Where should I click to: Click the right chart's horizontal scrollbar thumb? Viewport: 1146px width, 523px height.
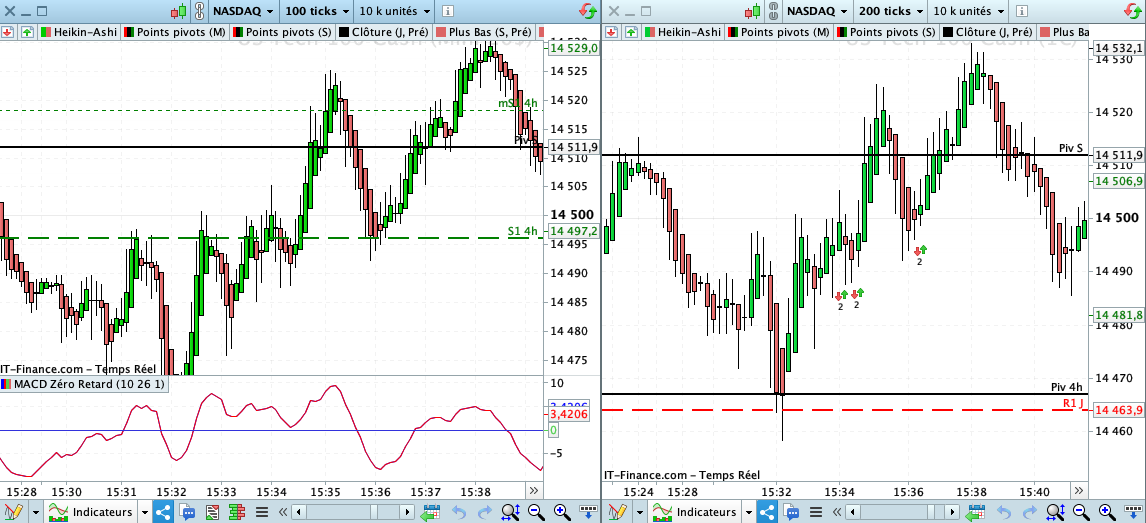[x=931, y=512]
